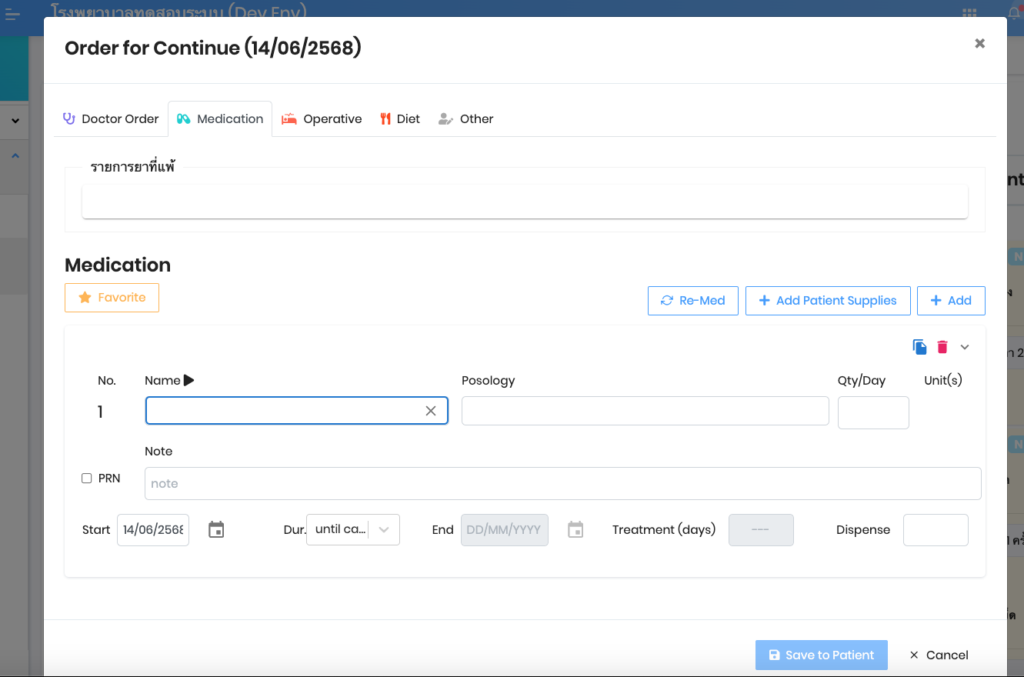Viewport: 1024px width, 677px height.
Task: Open the Operative tab
Action: (321, 119)
